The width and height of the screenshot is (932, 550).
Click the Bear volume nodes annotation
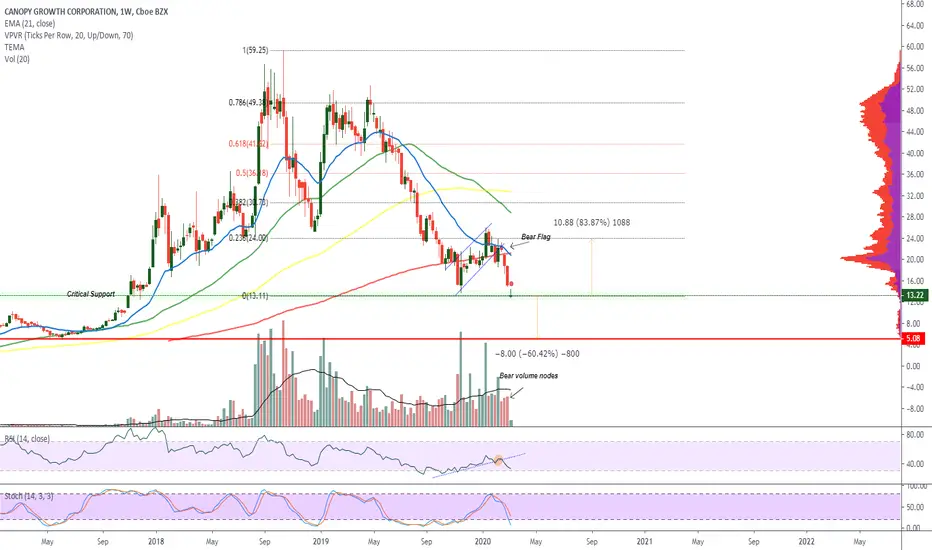[x=528, y=376]
